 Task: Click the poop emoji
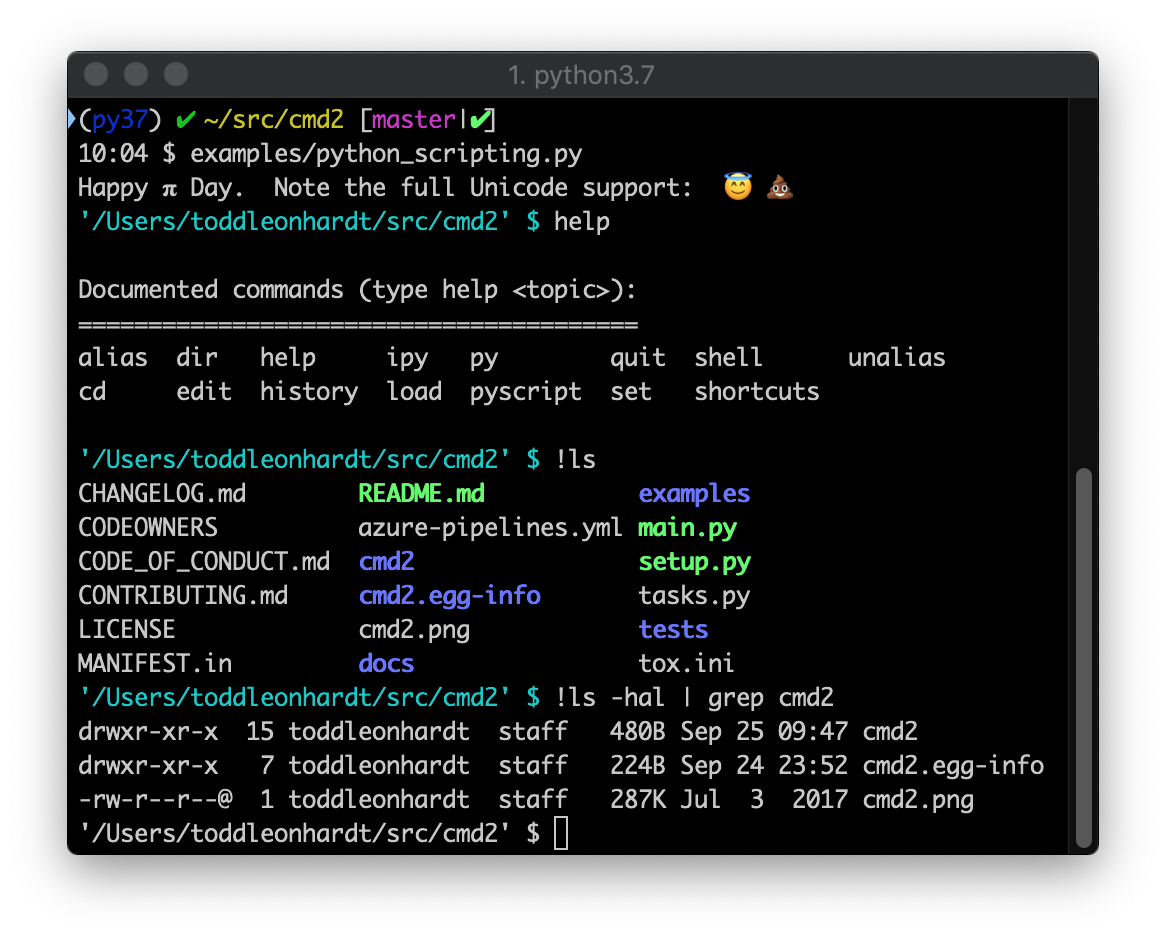(779, 187)
